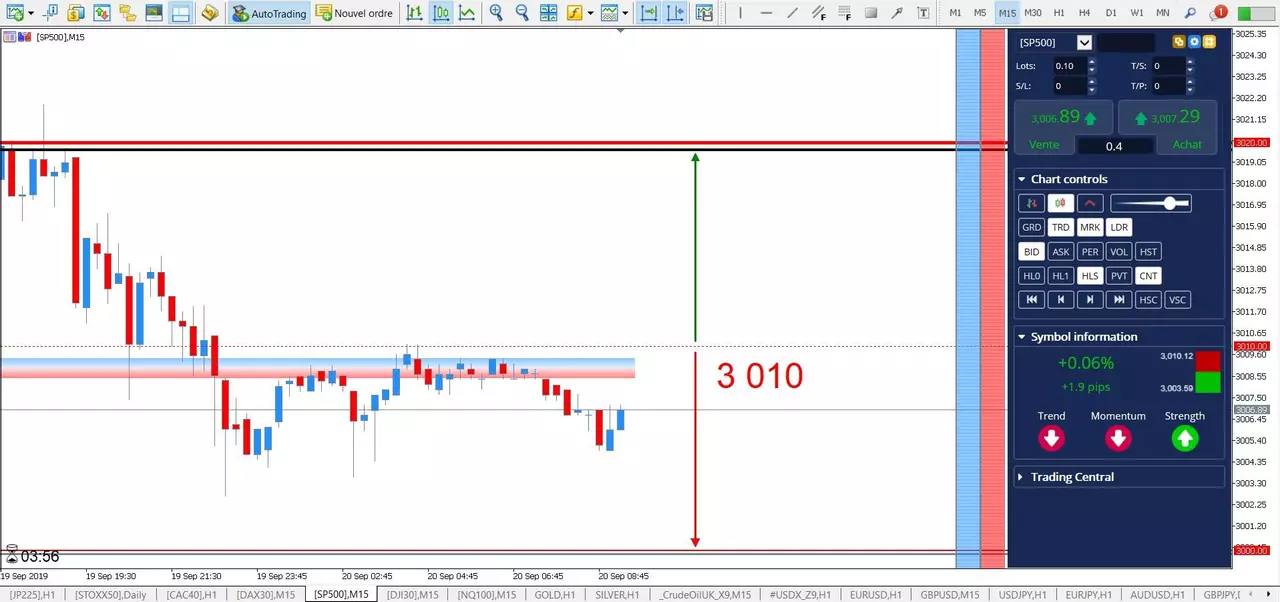Open the SP500 symbol dropdown

point(1084,42)
